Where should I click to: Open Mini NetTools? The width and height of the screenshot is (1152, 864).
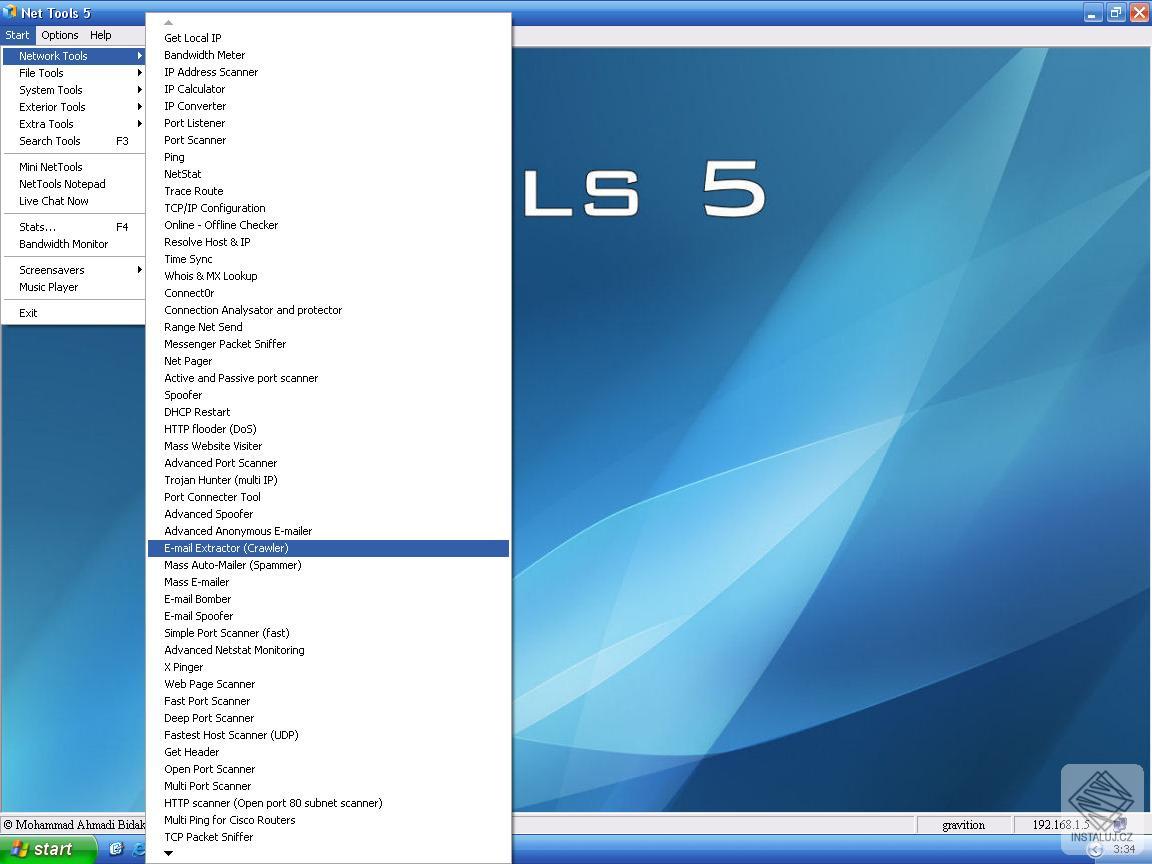pyautogui.click(x=73, y=167)
